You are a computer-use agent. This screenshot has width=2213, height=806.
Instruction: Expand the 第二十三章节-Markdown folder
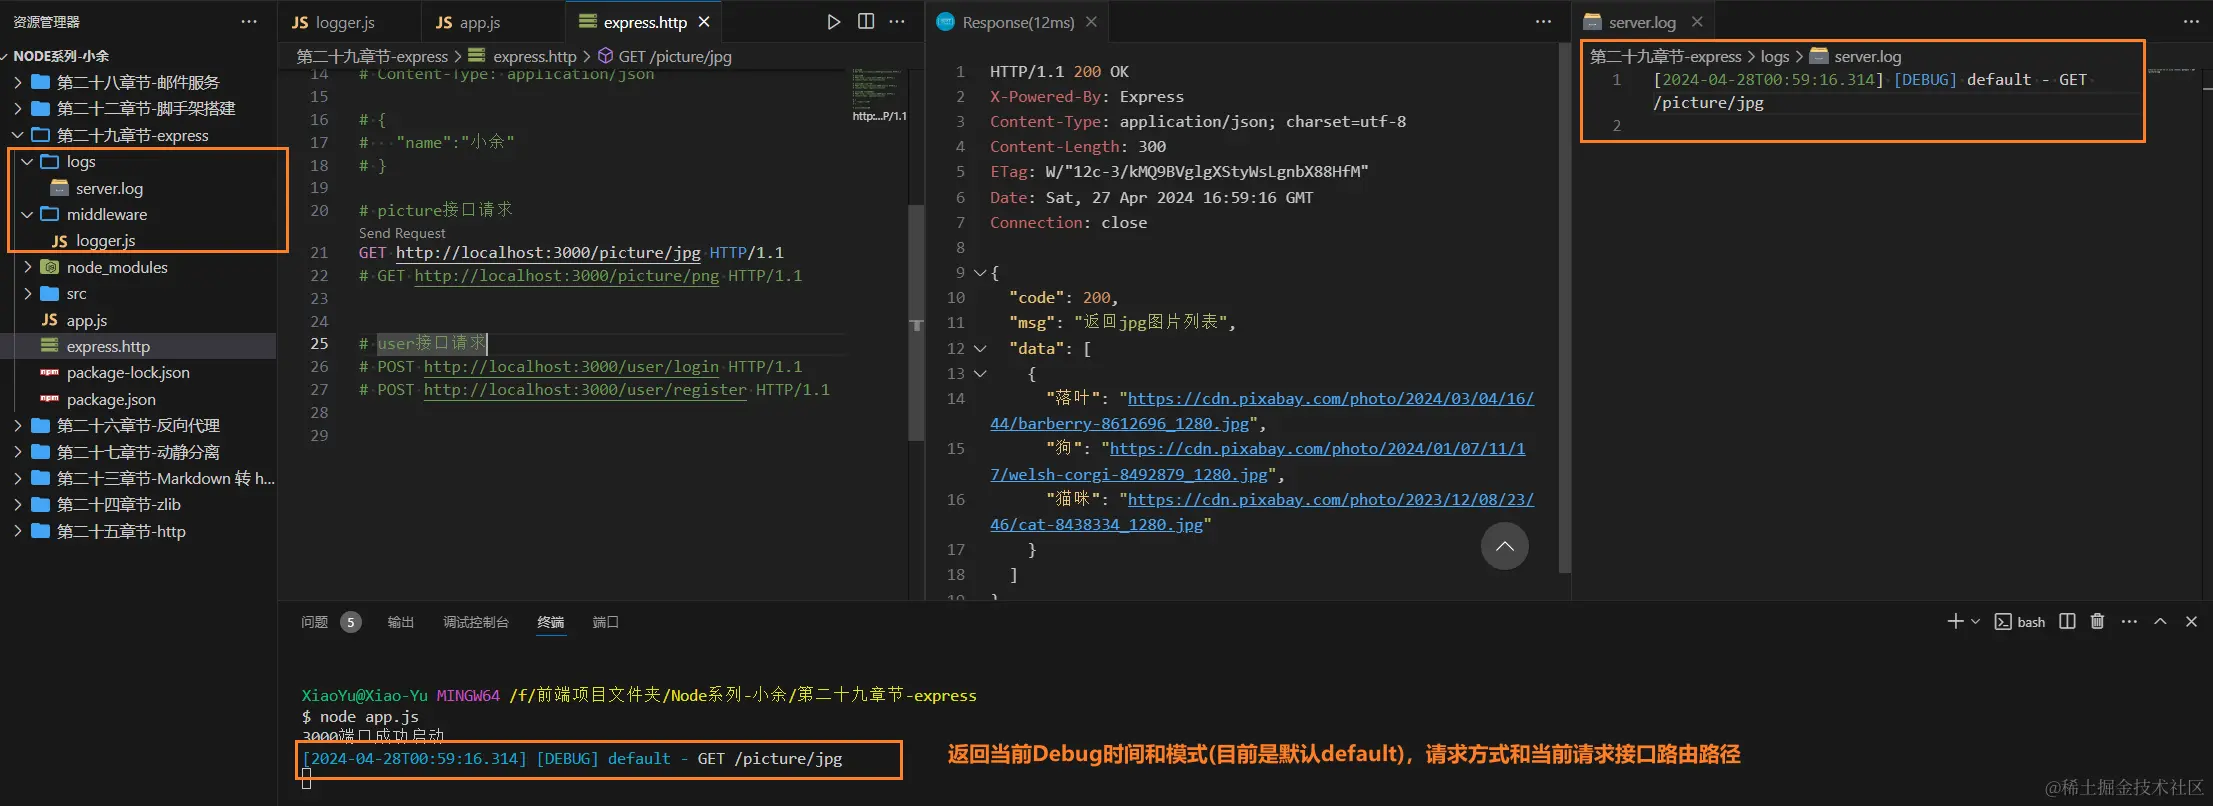pos(17,478)
